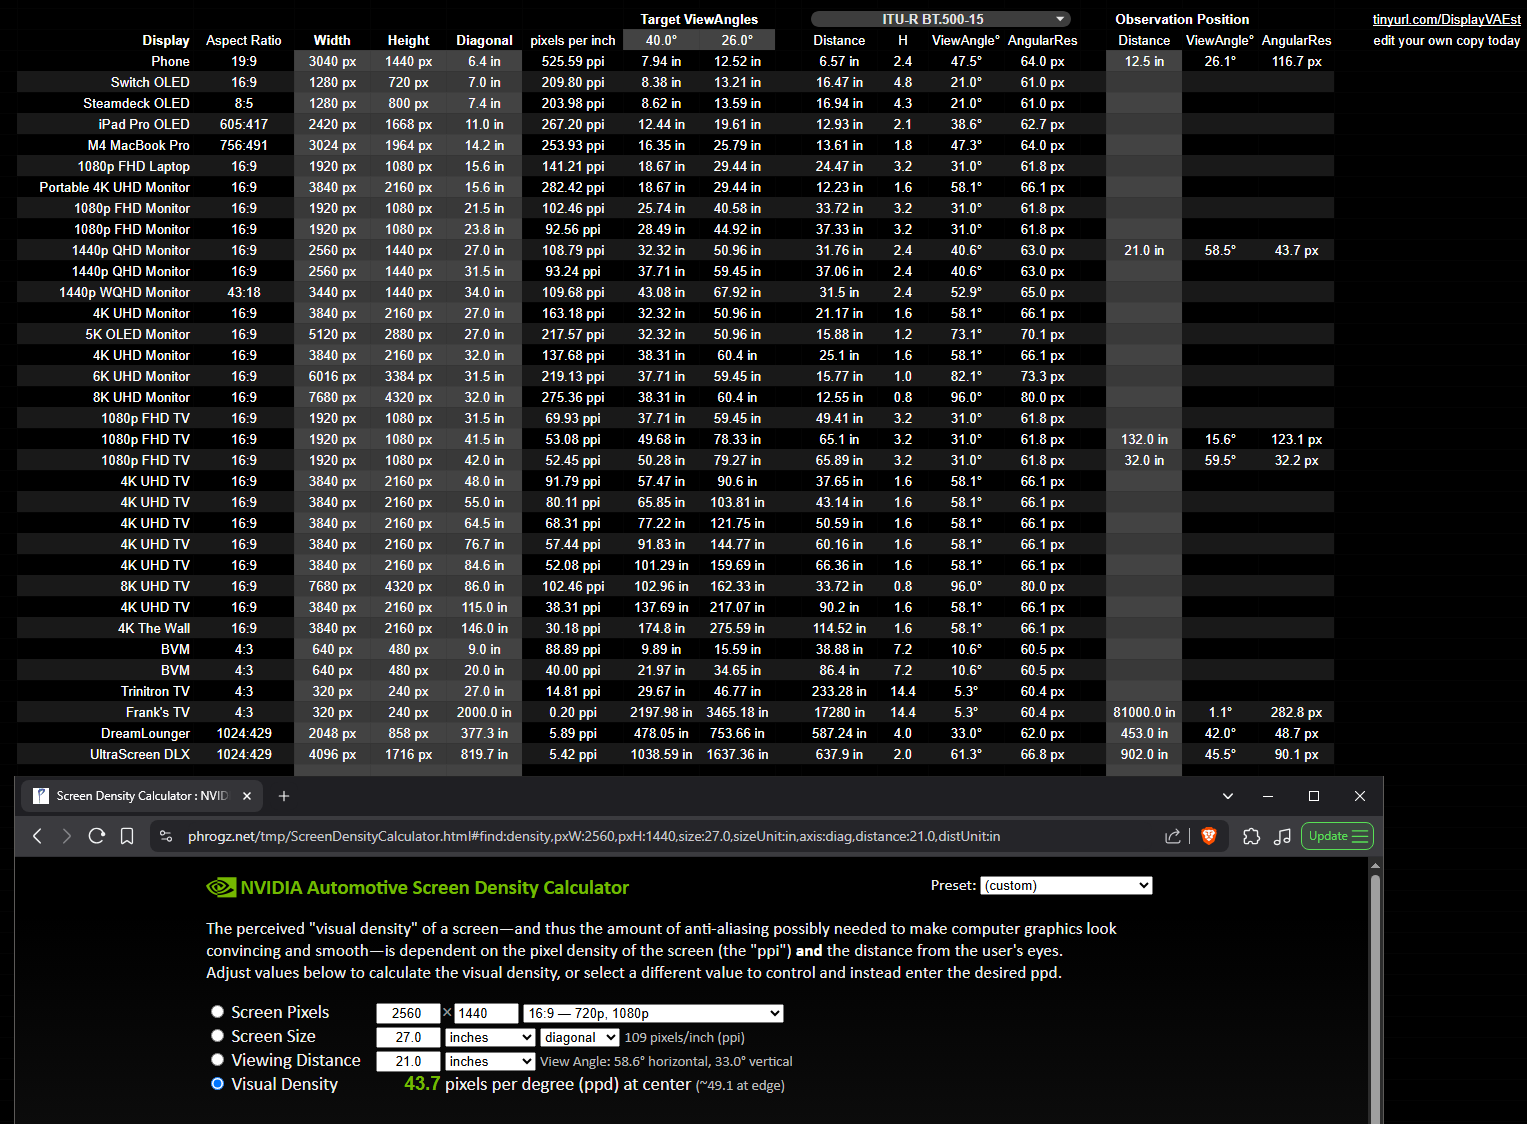Screen dimensions: 1527x1124
Task: Open Brave Shields lion icon
Action: click(1209, 836)
